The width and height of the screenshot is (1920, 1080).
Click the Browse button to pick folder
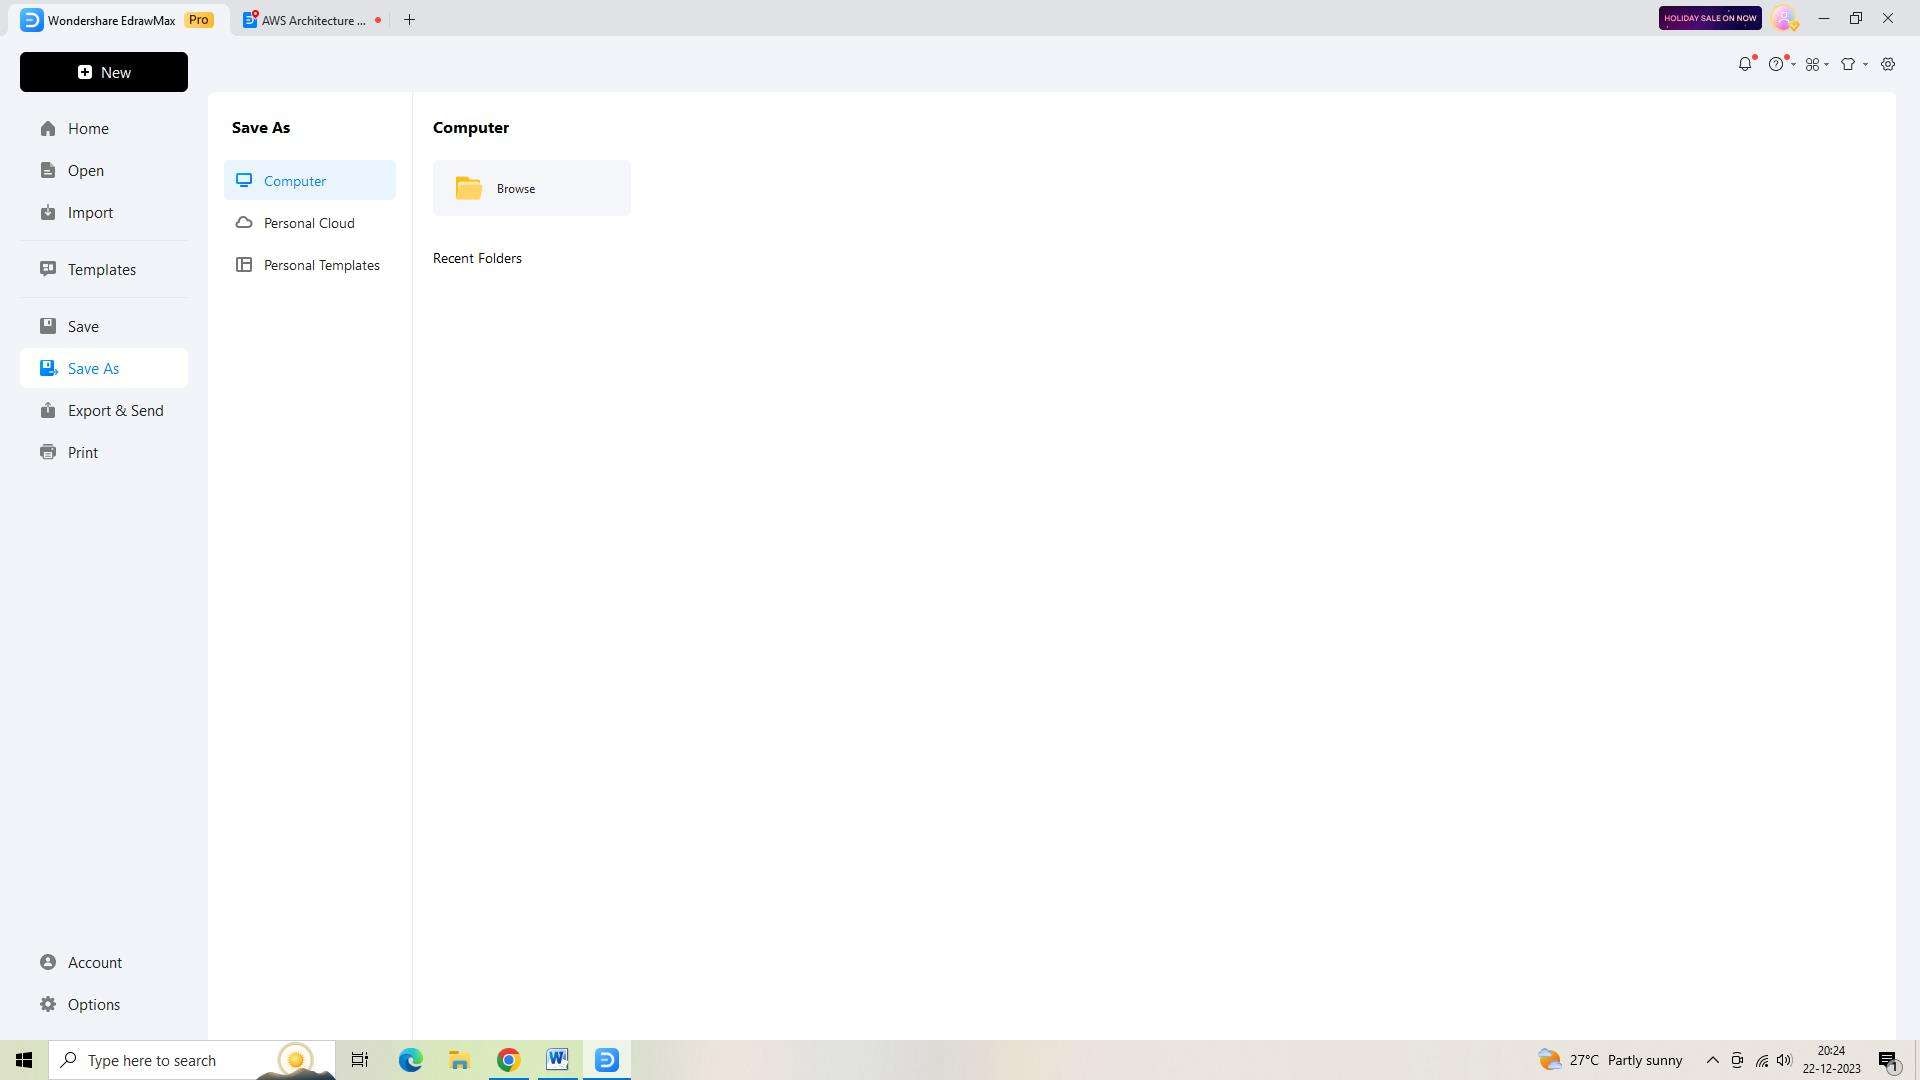[531, 187]
